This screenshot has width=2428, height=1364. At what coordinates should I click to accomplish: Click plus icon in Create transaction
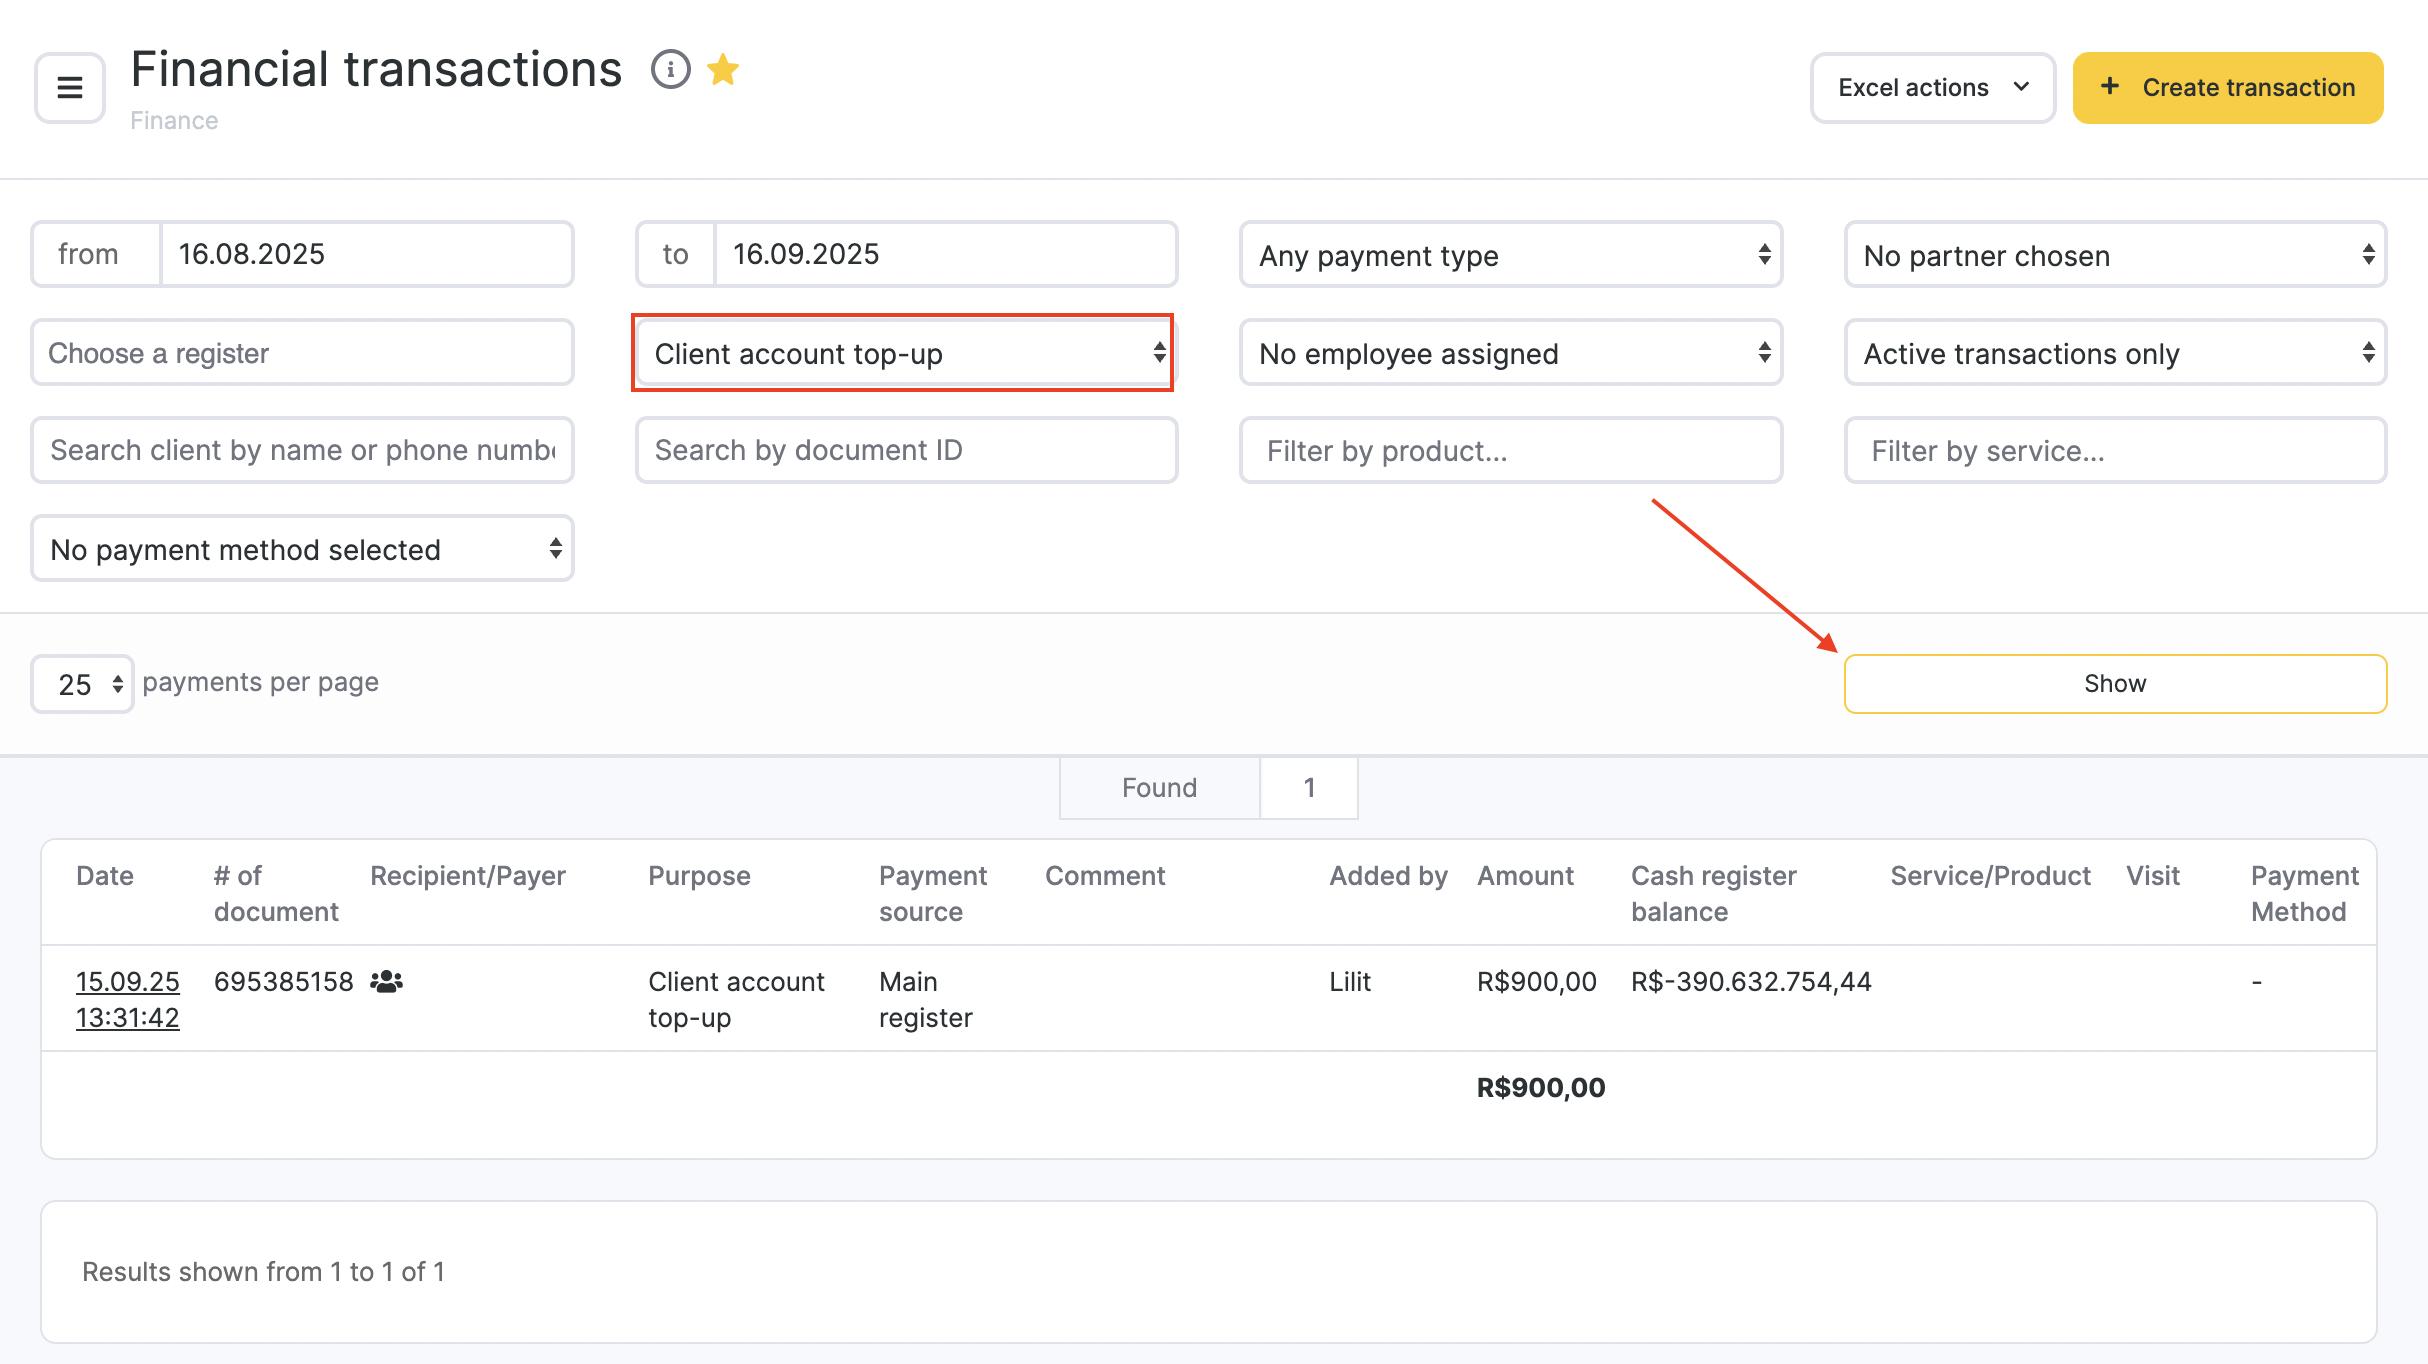coord(2110,87)
